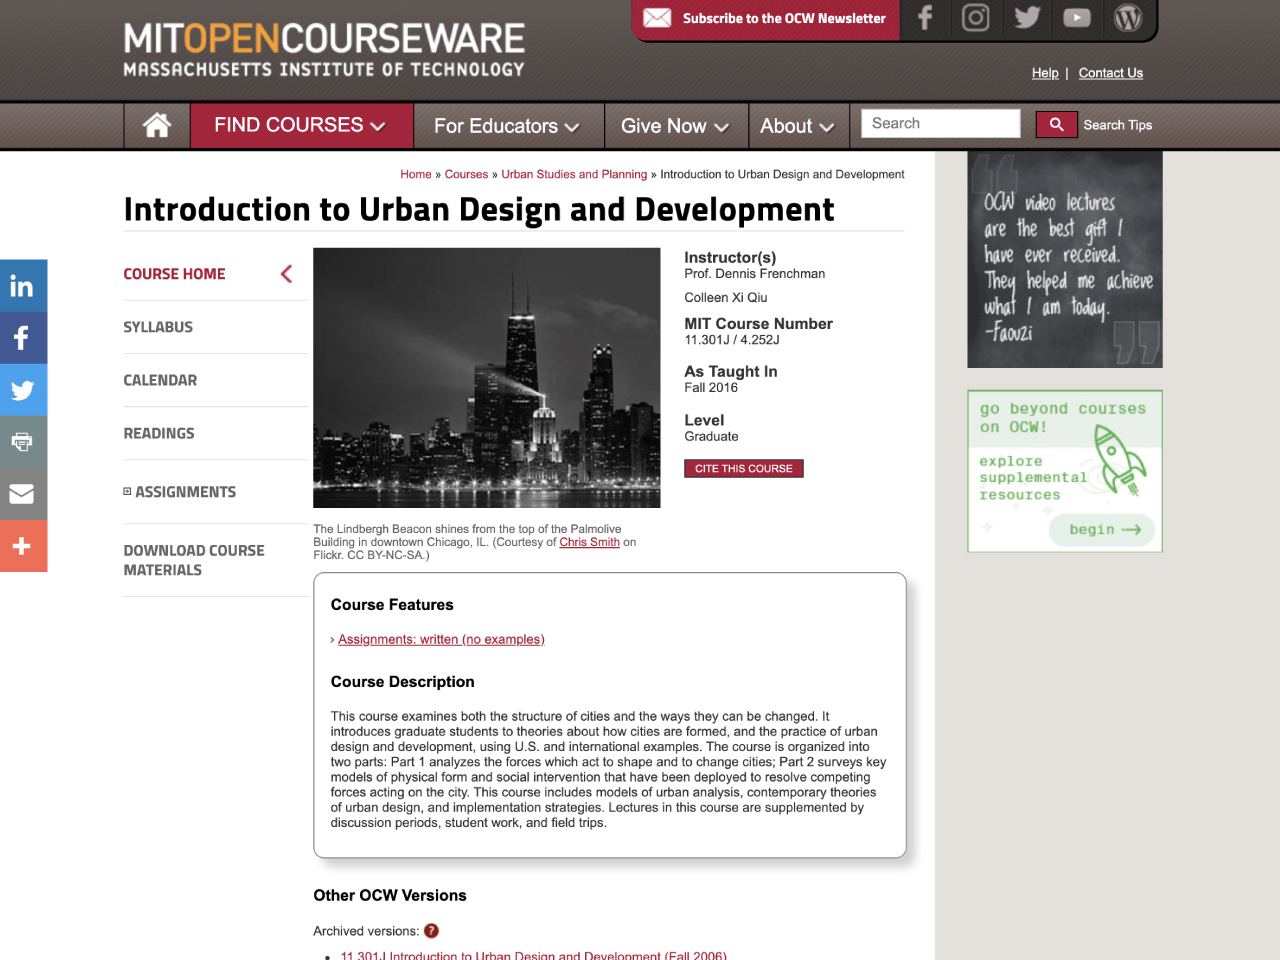Click course number 11.301J / 4.252J
The height and width of the screenshot is (960, 1280).
click(732, 340)
